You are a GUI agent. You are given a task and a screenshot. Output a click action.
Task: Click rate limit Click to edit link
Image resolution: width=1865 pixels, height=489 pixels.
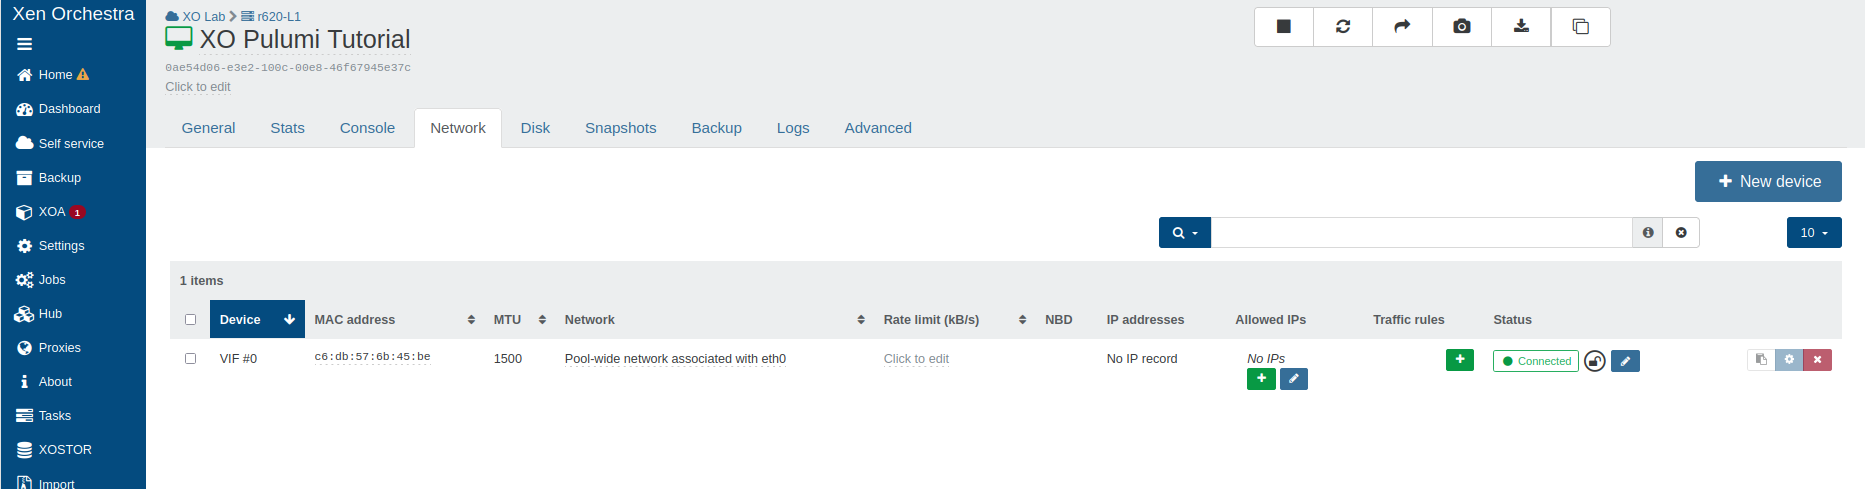(x=916, y=359)
